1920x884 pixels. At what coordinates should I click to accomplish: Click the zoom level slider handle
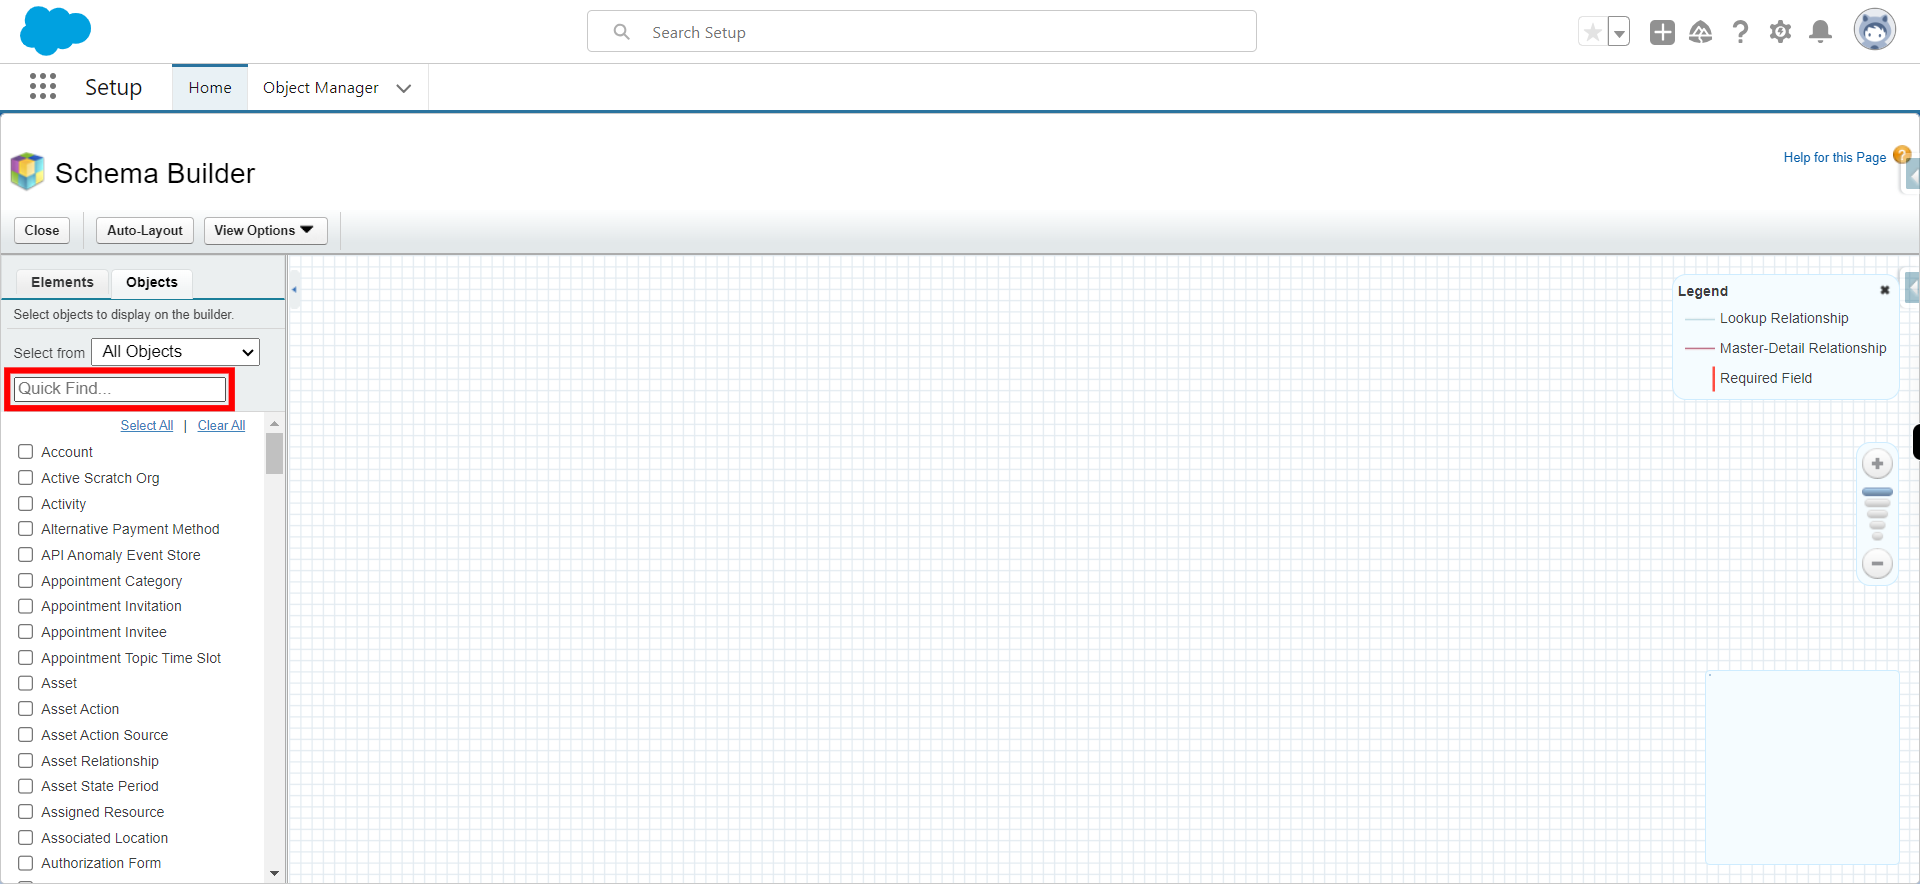click(x=1877, y=492)
